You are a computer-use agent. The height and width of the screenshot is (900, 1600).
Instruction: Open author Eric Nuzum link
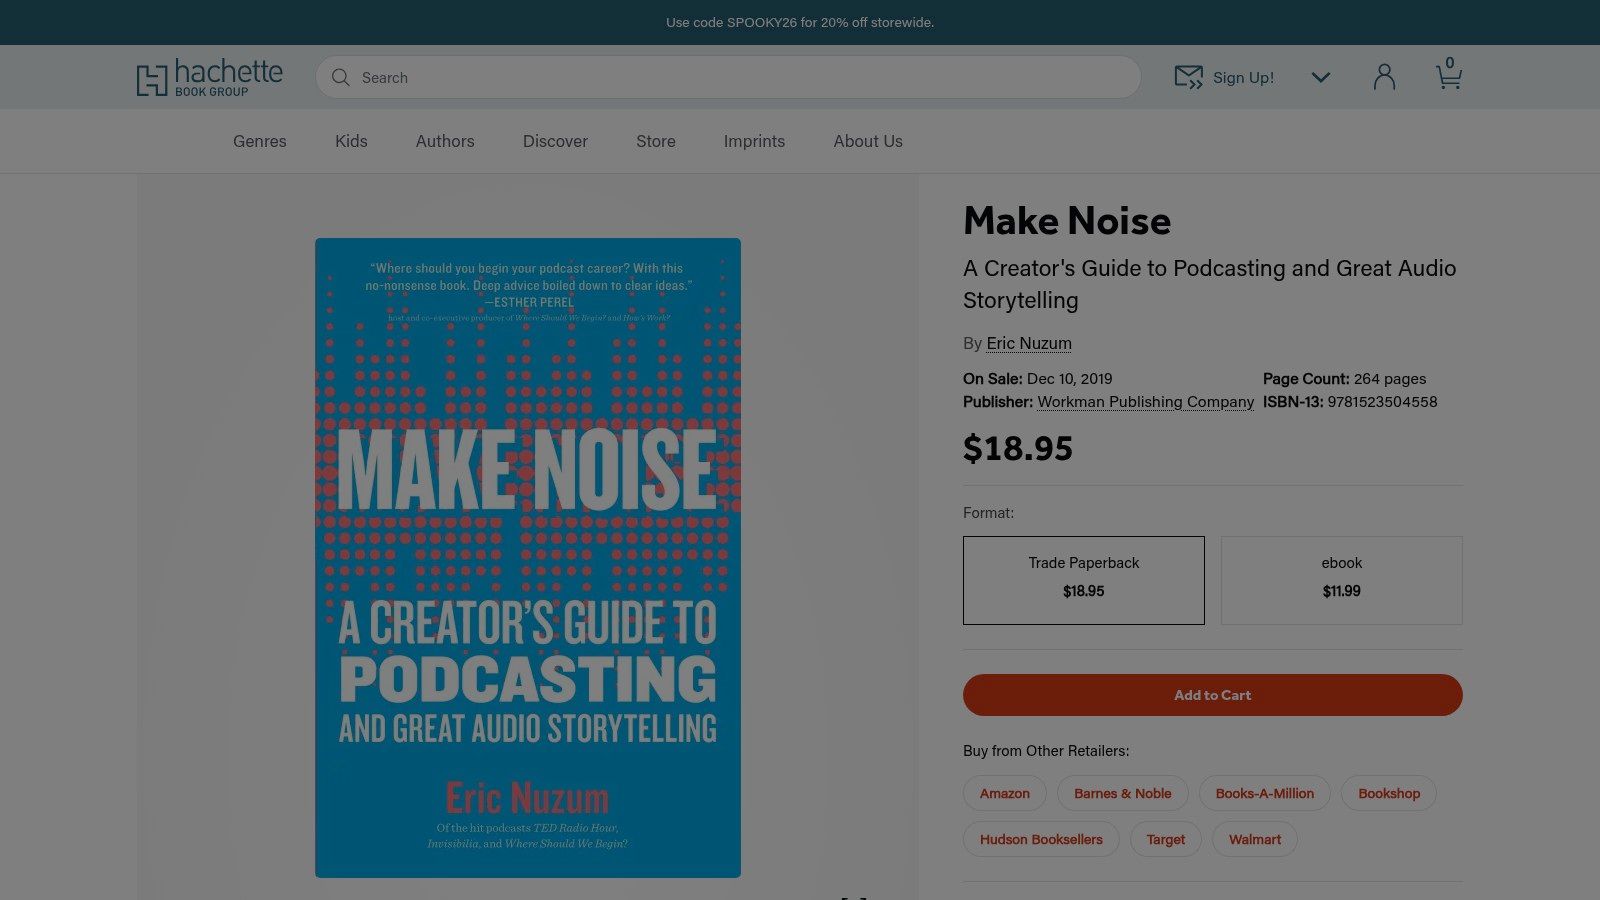coord(1029,343)
